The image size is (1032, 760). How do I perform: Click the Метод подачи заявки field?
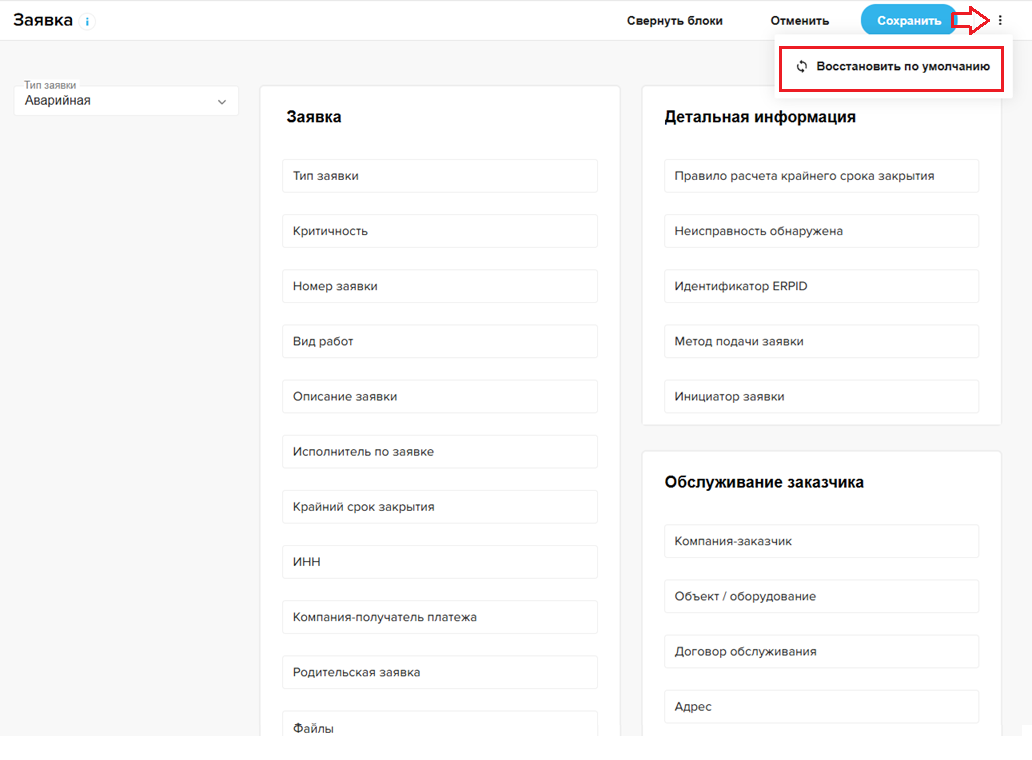coord(820,341)
